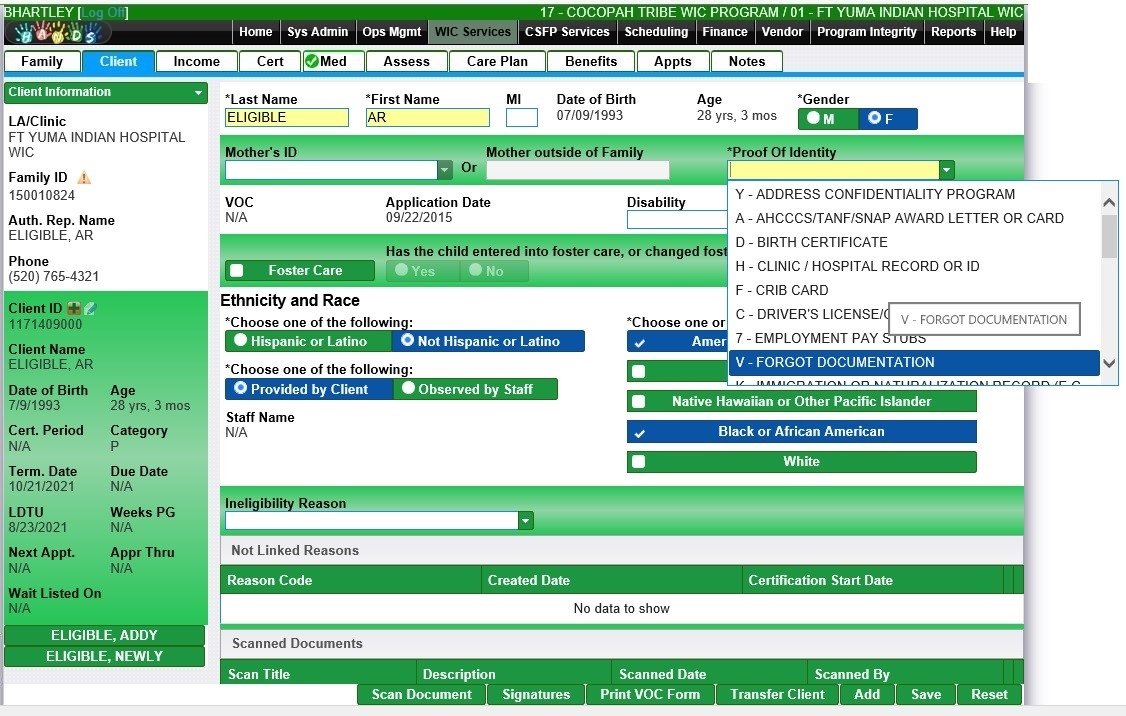Expand the Ineligibility Reason dropdown
The image size is (1126, 716).
click(x=525, y=521)
